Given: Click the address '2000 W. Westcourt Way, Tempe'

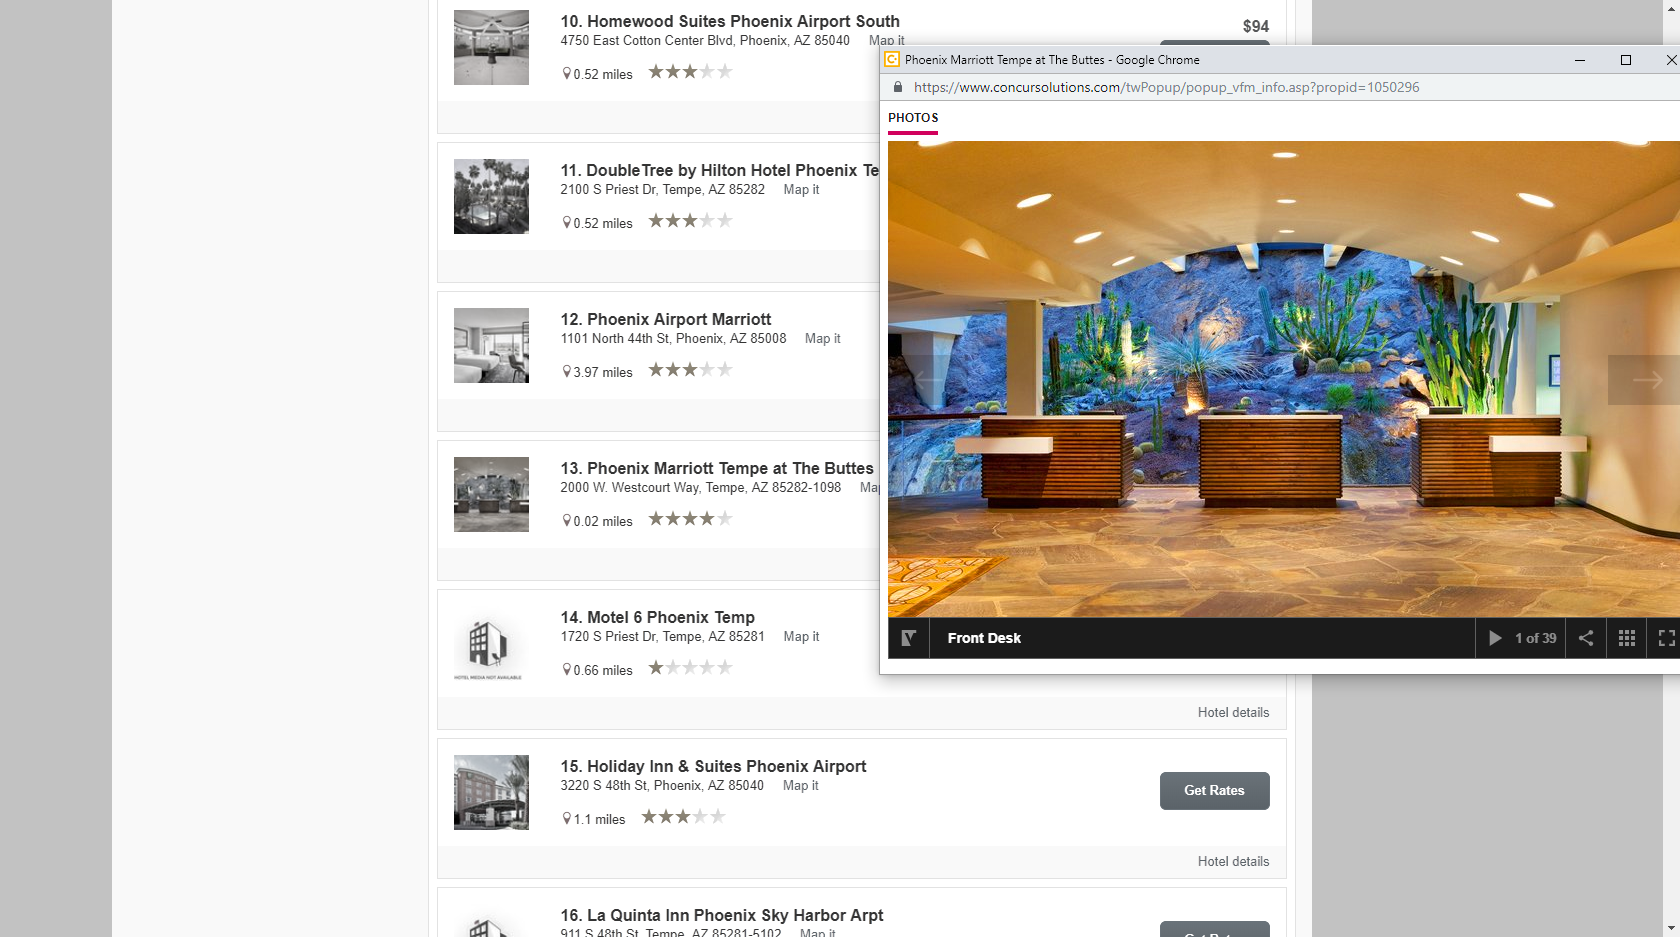Looking at the screenshot, I should click(x=701, y=488).
